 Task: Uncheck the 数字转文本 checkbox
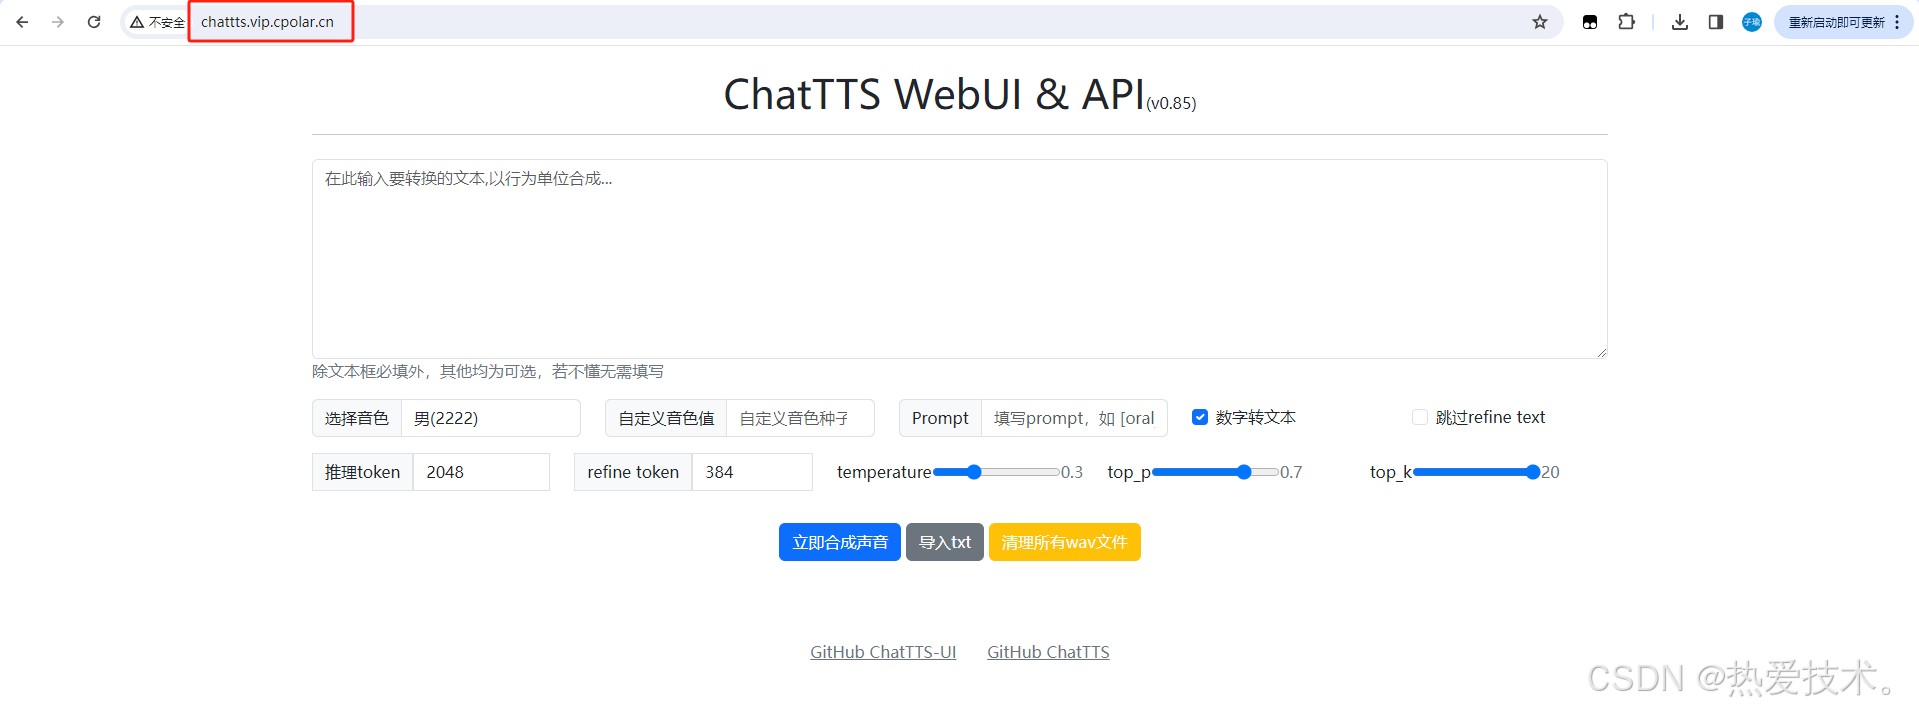(x=1200, y=417)
